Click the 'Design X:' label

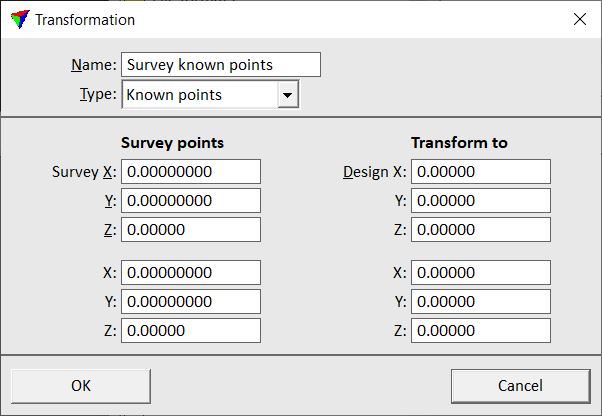click(374, 172)
